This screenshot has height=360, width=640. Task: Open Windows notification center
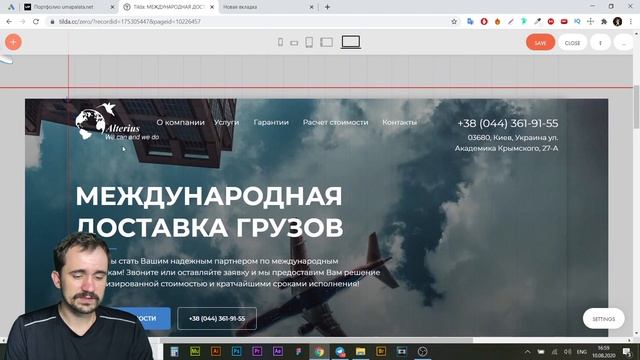click(627, 351)
